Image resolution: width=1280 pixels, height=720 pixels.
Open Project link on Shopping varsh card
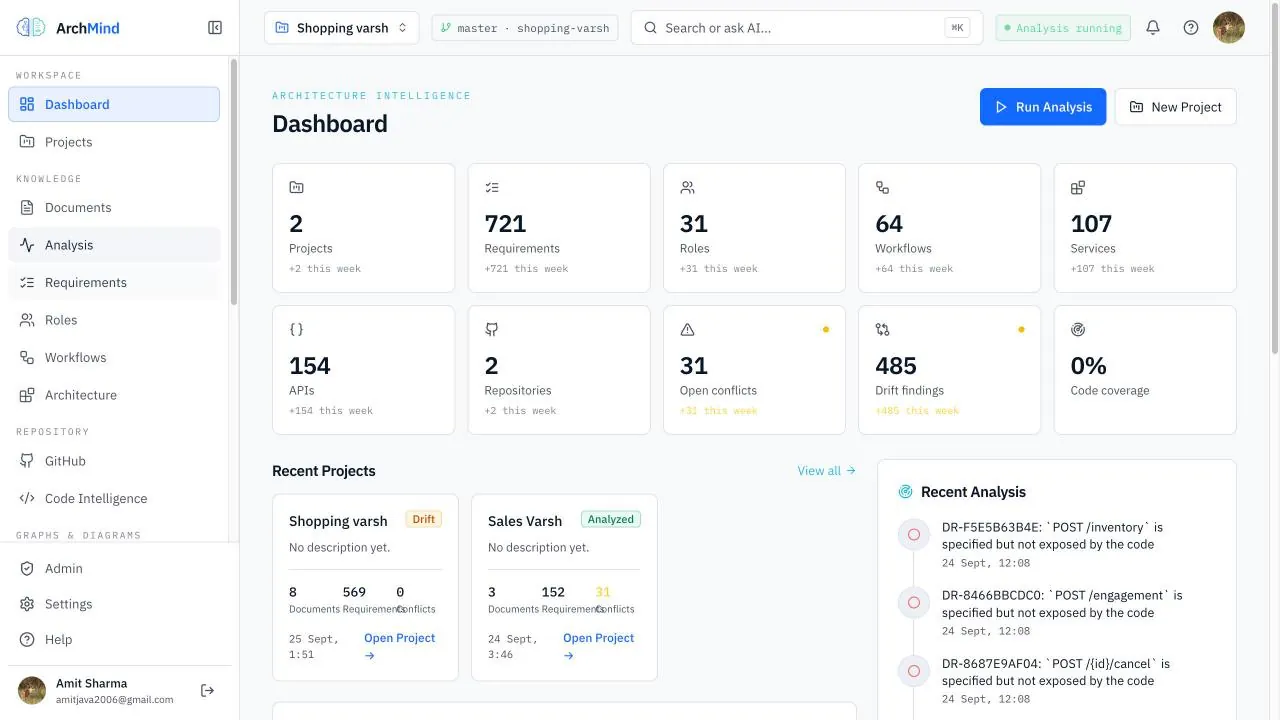coord(400,646)
